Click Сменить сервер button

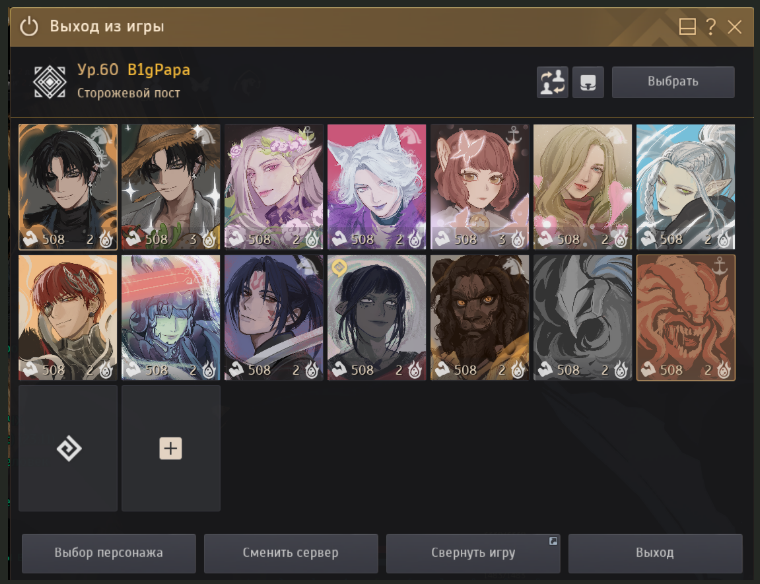291,553
